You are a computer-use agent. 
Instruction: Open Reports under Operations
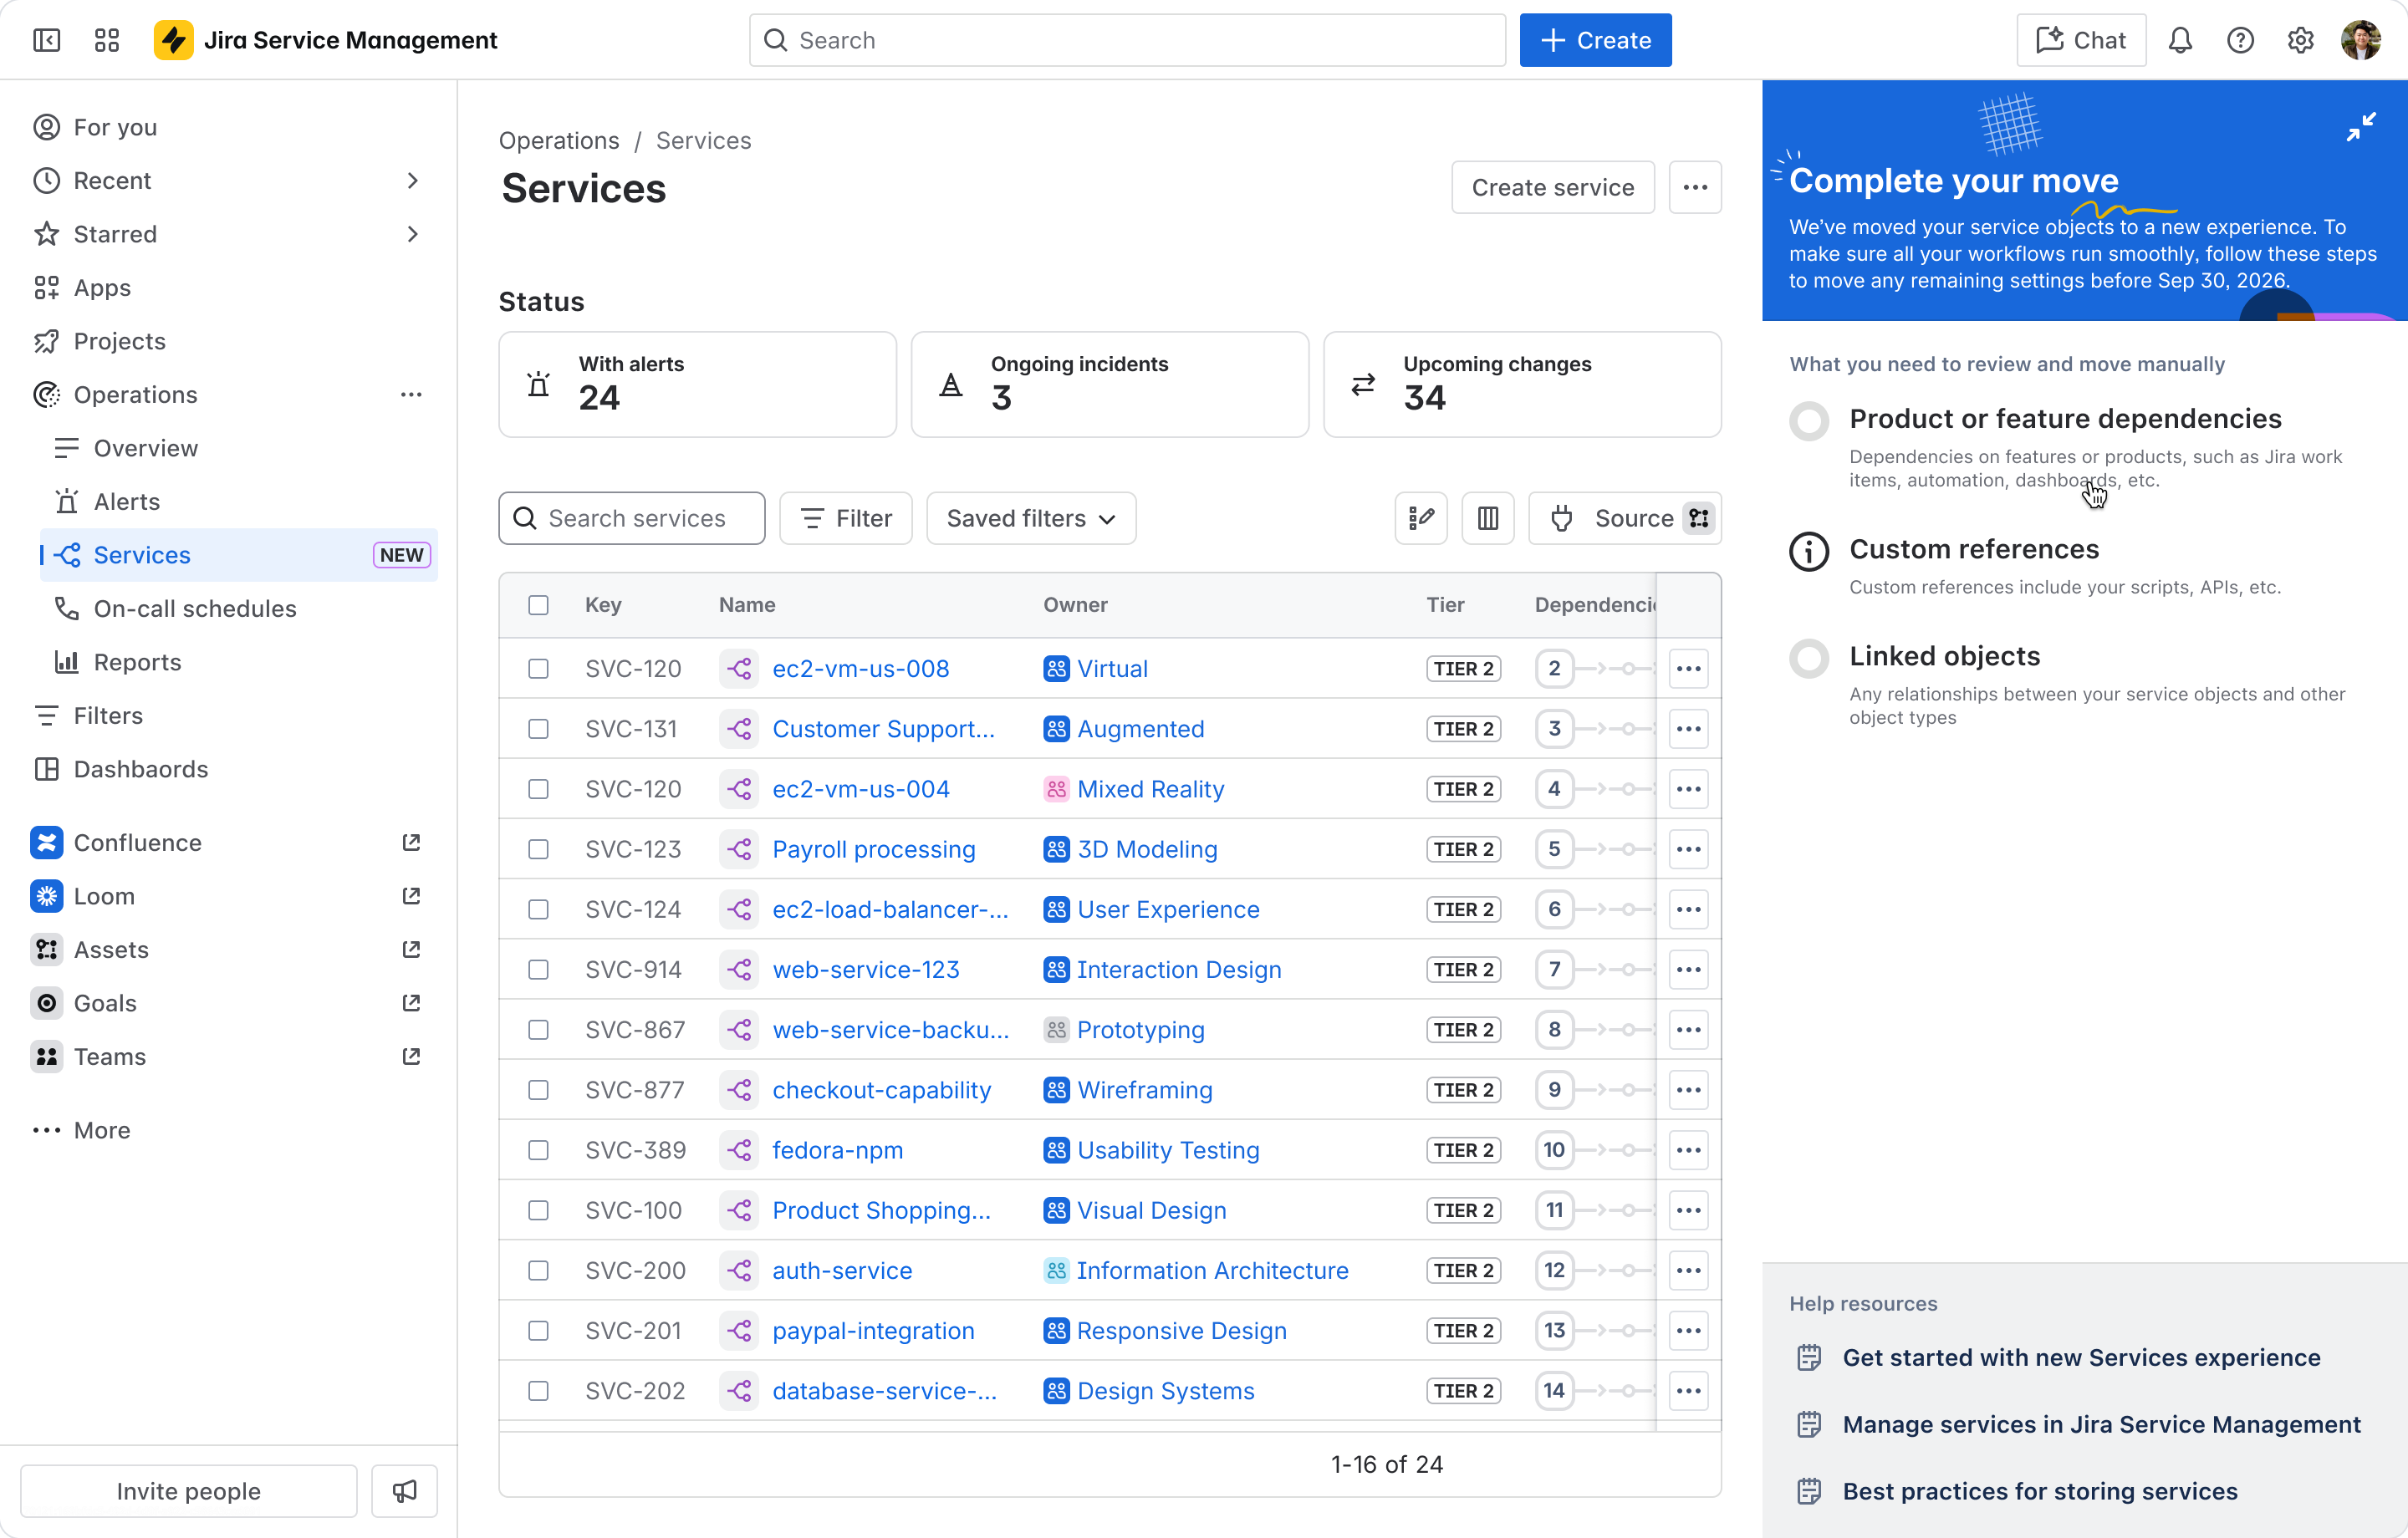[138, 662]
